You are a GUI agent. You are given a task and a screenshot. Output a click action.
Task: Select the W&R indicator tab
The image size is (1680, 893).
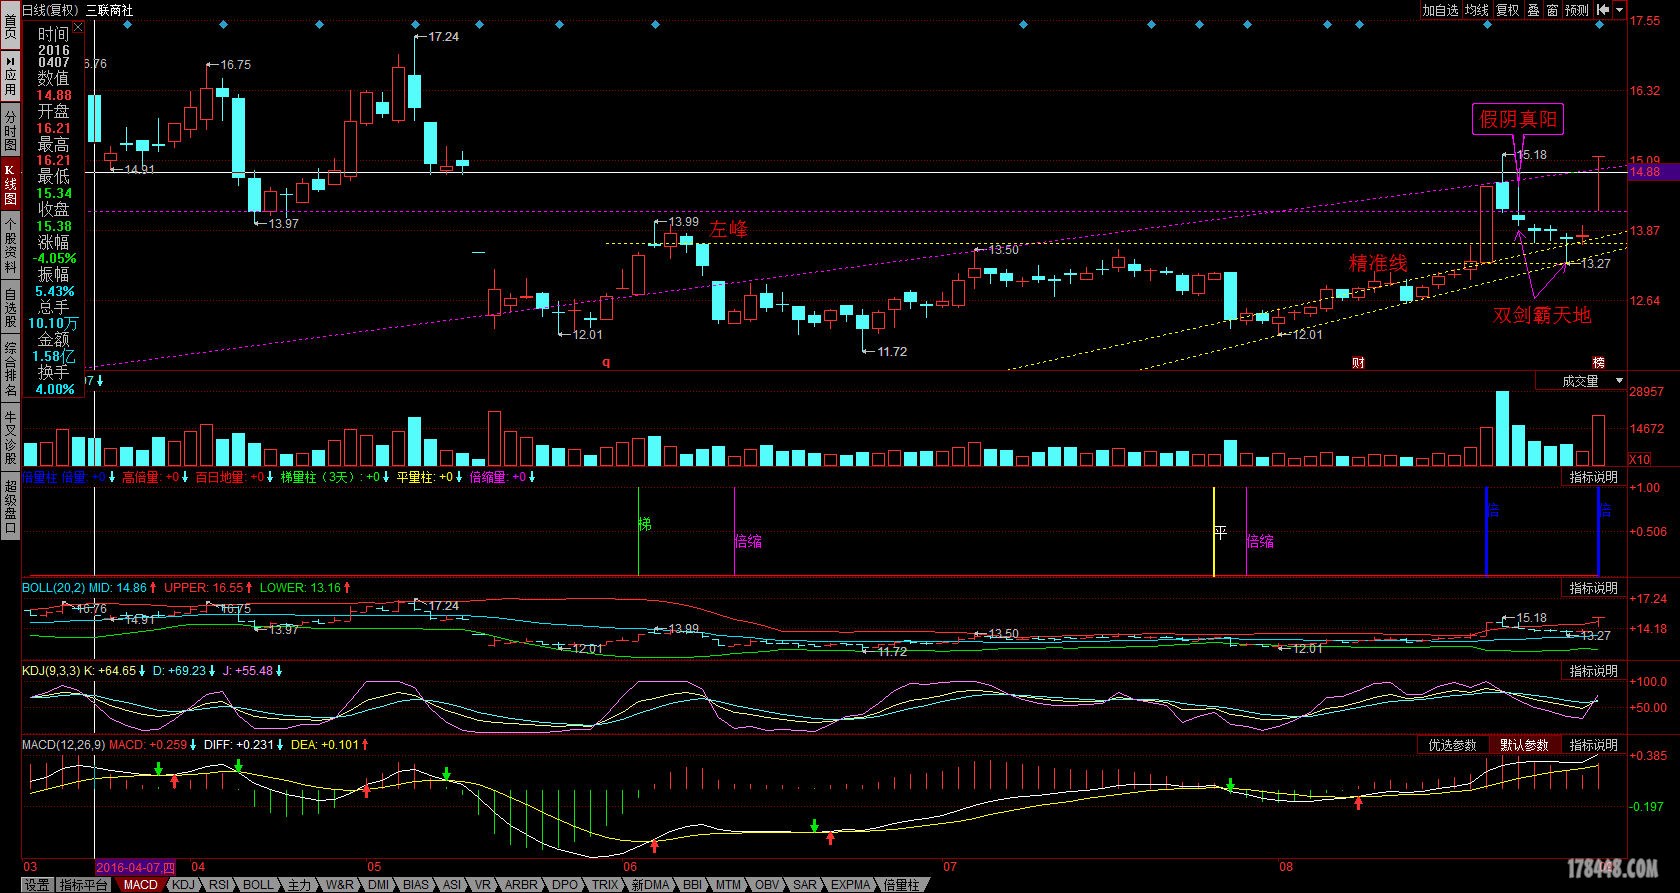tap(340, 885)
